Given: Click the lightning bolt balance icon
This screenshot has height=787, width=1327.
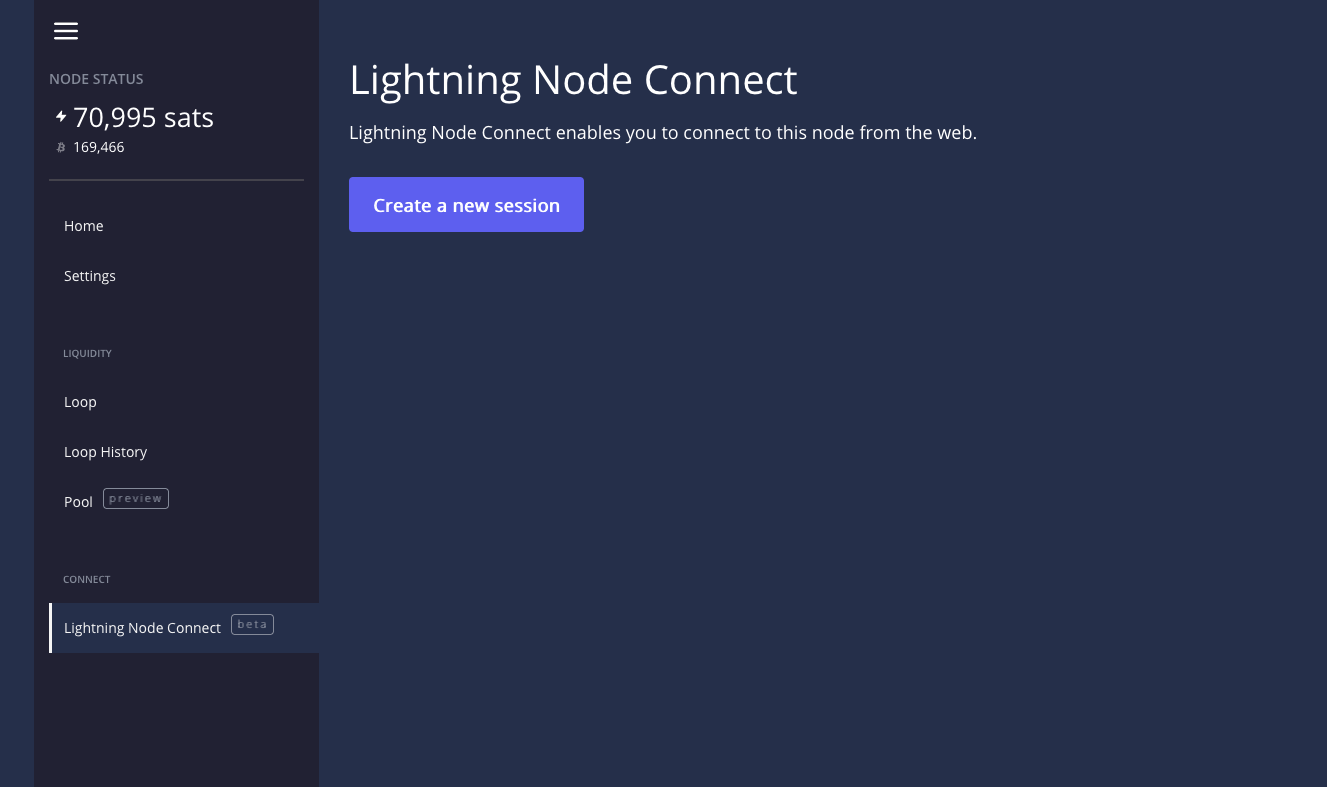Looking at the screenshot, I should (x=61, y=117).
